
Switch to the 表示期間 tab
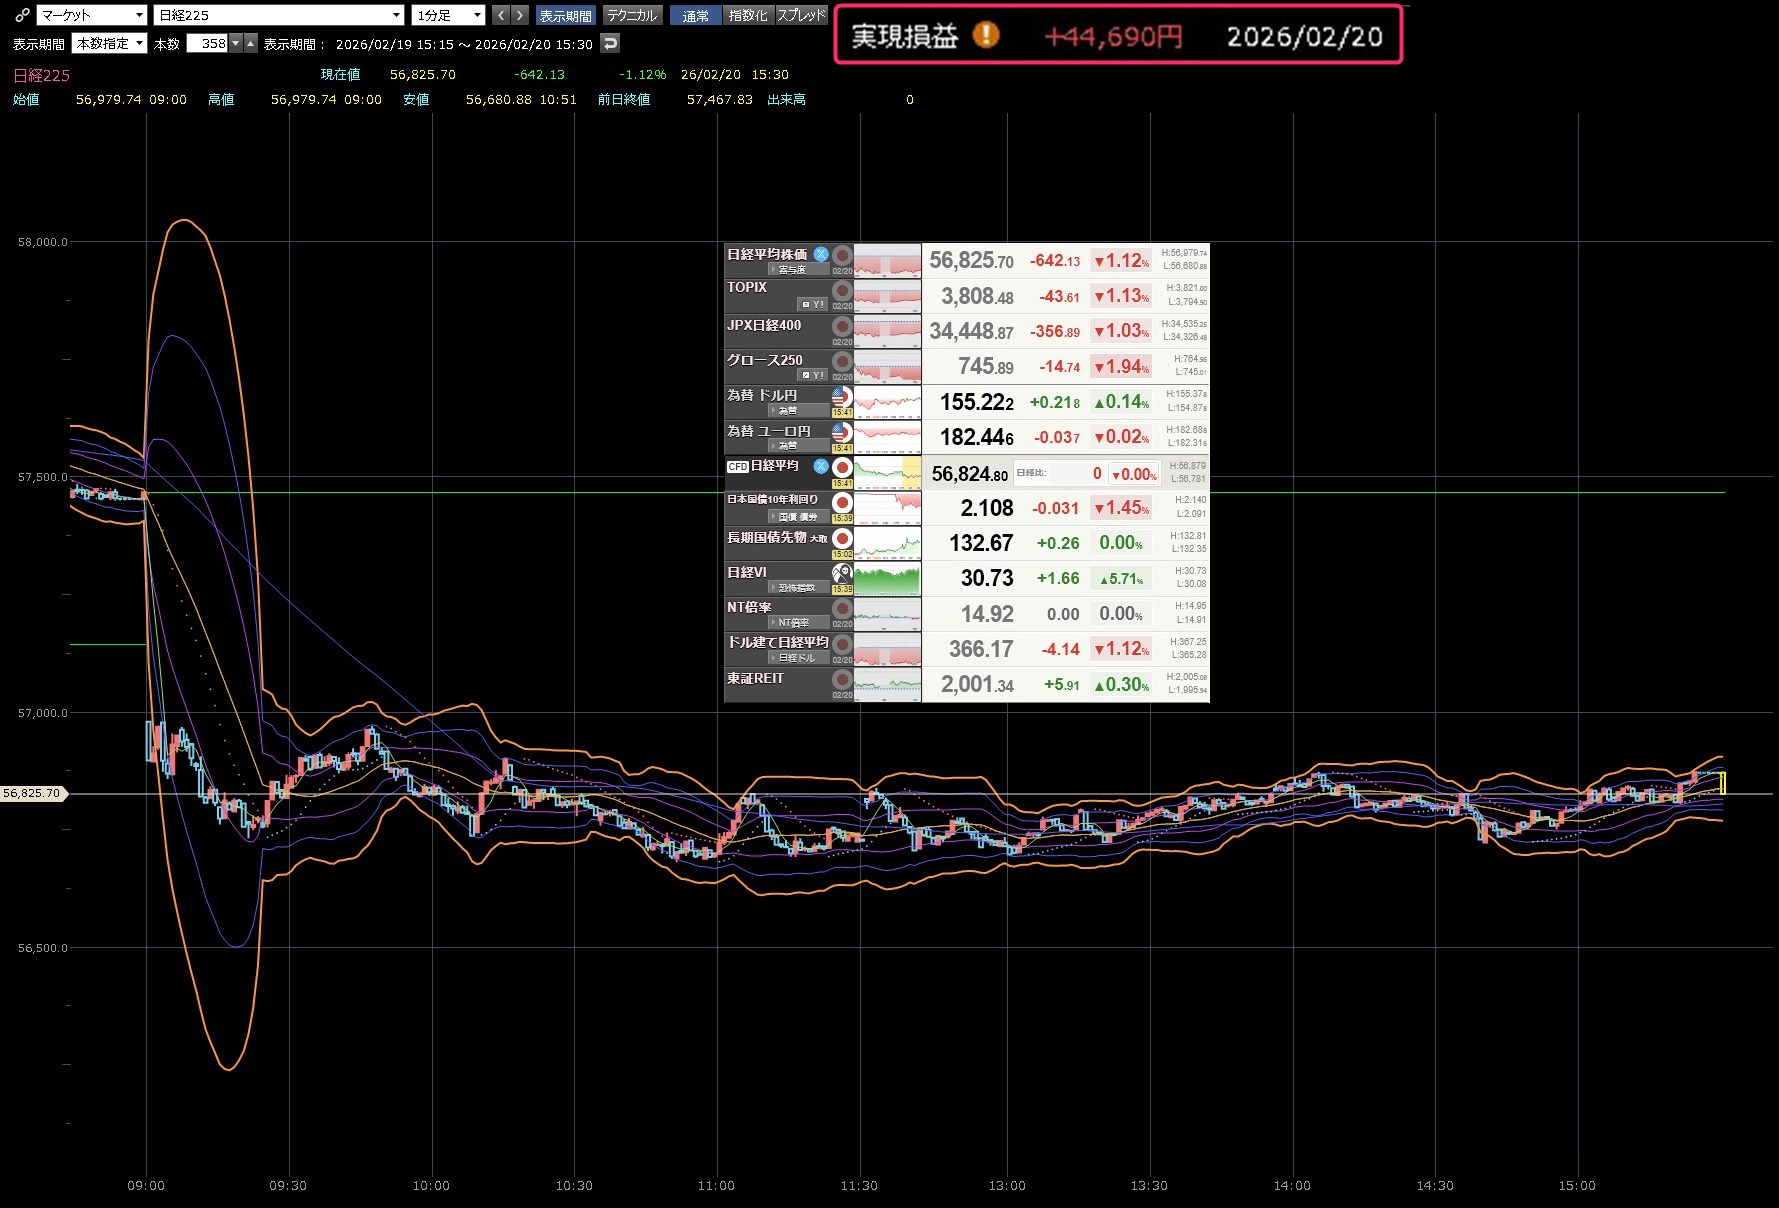565,15
